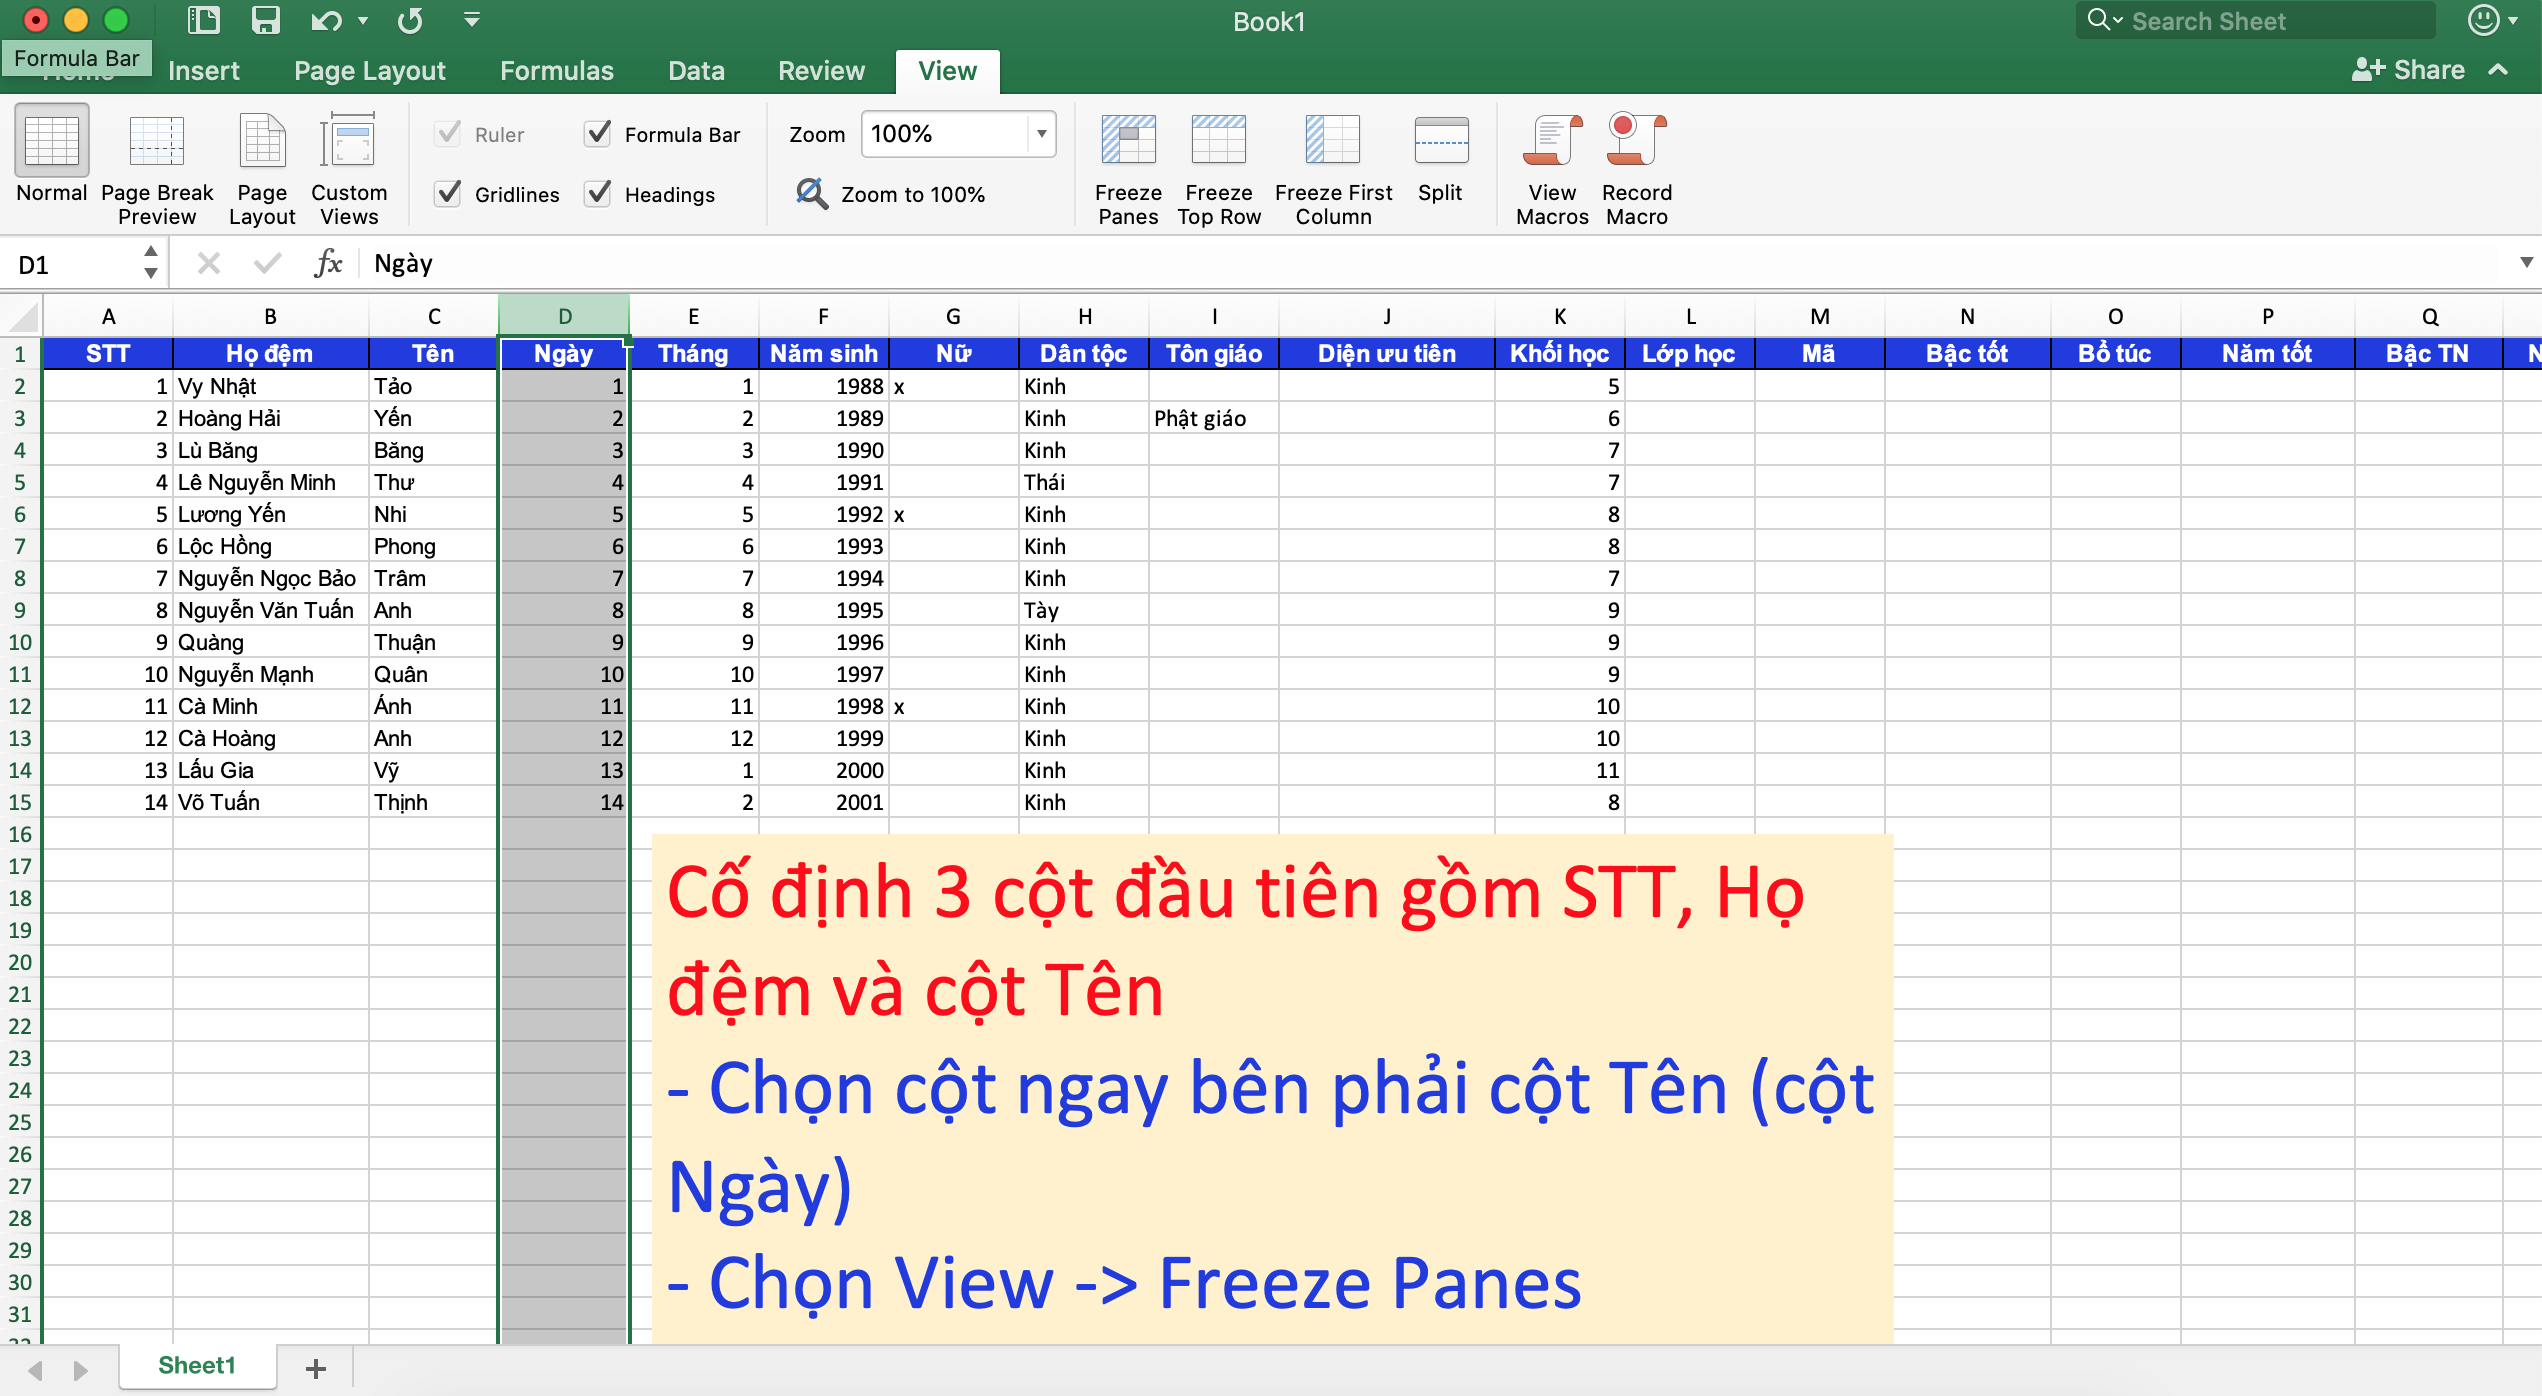The image size is (2542, 1396).
Task: Toggle the Gridlines checkbox
Action: pos(448,193)
